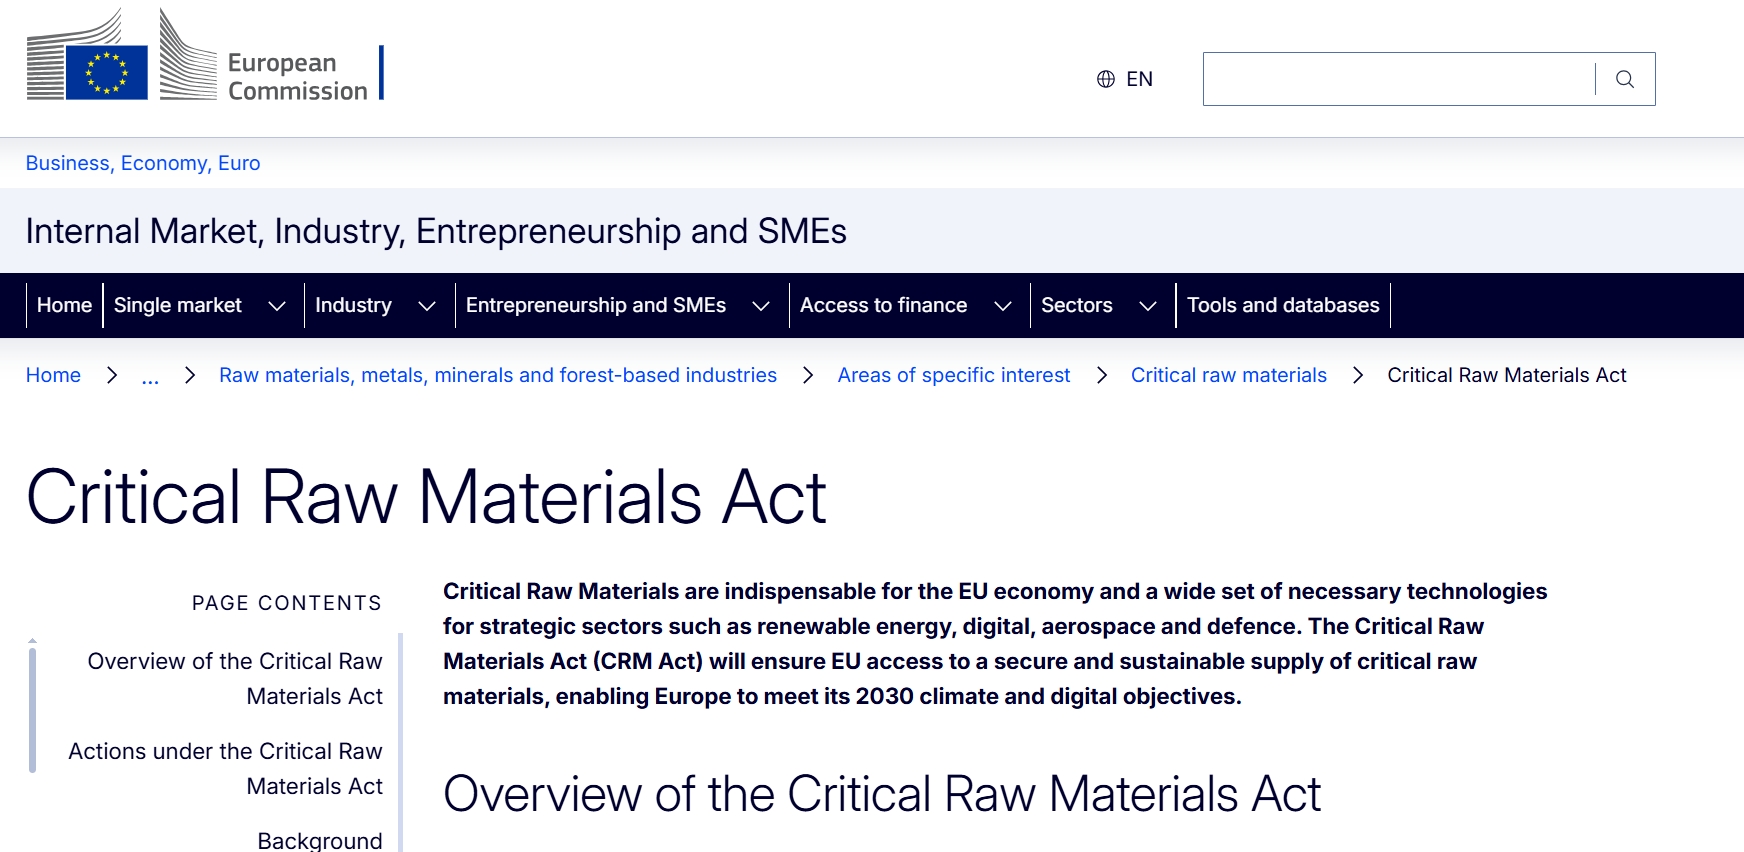The image size is (1744, 852).
Task: Expand the Single market menu chevron
Action: coord(277,306)
